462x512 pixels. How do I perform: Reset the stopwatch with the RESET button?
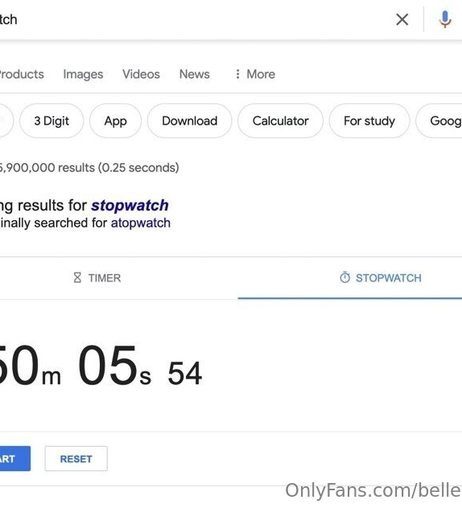click(x=76, y=459)
